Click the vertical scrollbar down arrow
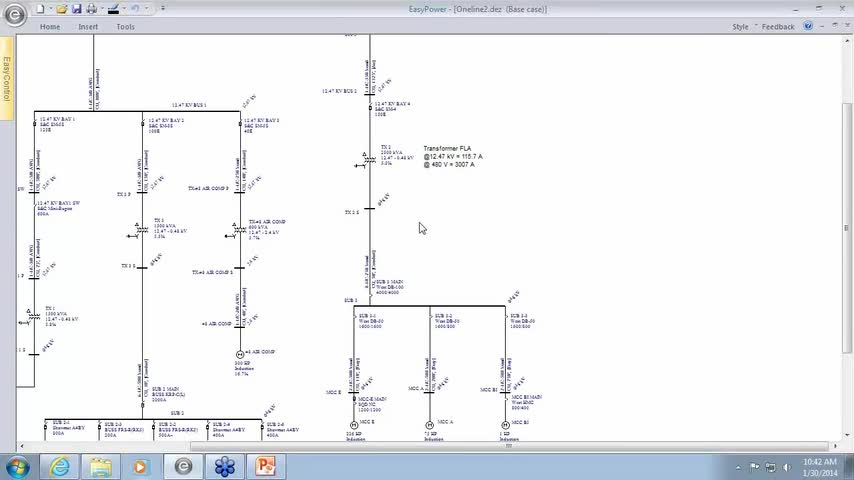Screen dimensions: 854x480 (846, 435)
